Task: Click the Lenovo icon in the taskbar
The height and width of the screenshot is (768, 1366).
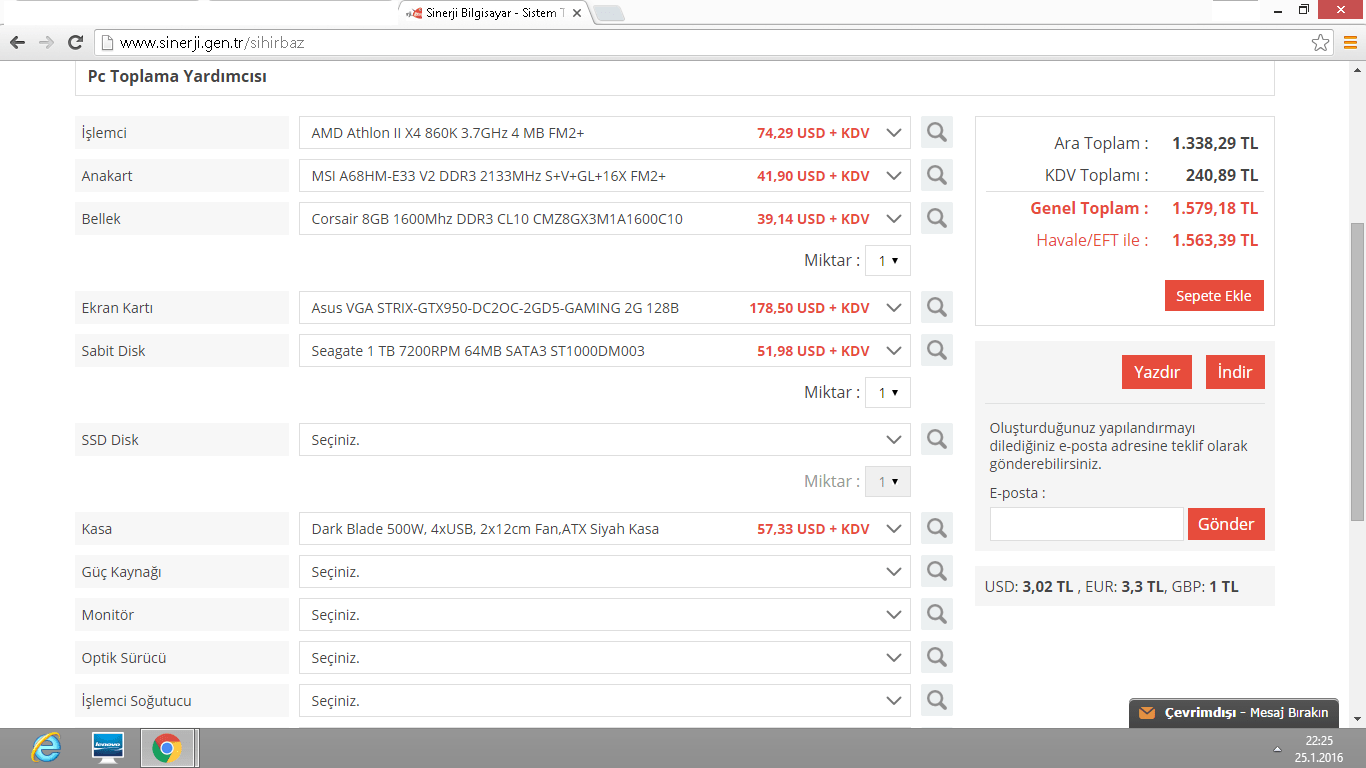Action: [x=107, y=748]
